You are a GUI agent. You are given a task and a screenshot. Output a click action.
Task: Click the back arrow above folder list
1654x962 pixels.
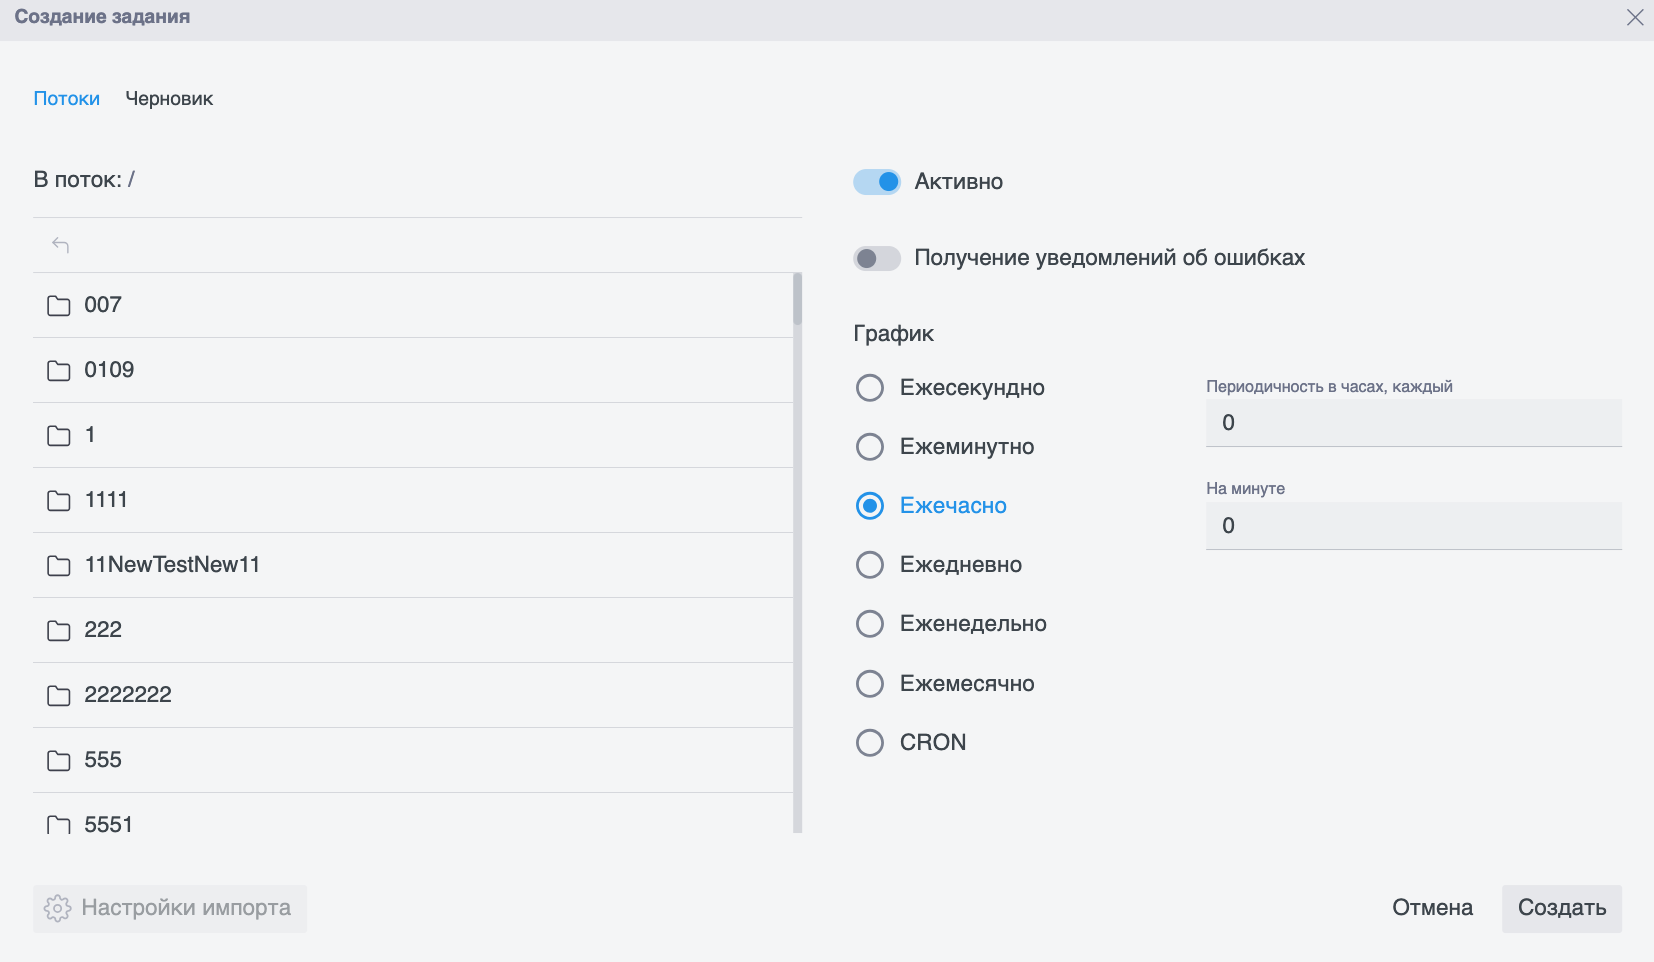[x=60, y=245]
